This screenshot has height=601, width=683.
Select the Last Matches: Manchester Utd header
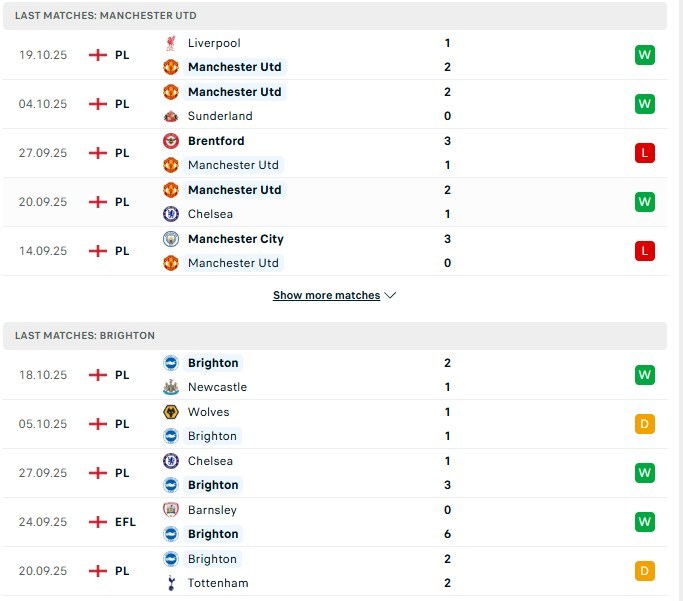click(x=106, y=16)
